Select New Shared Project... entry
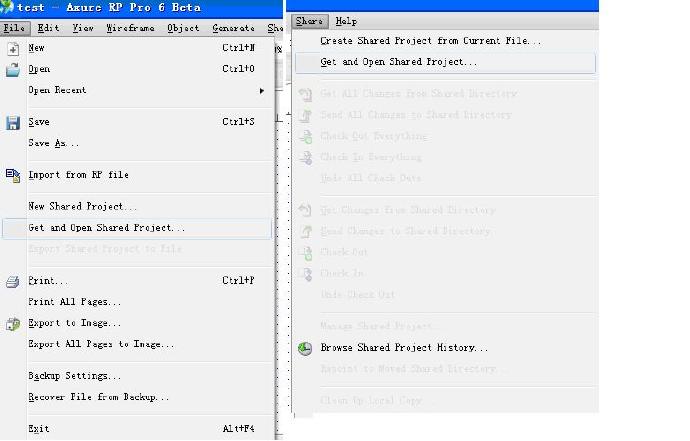Viewport: 690px width, 441px height. (x=83, y=207)
